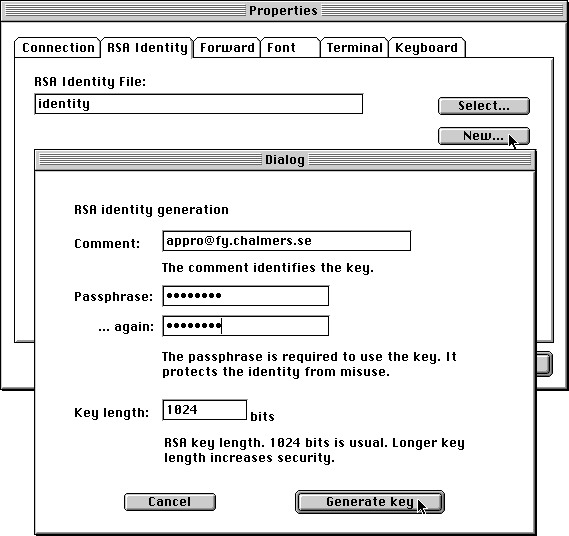Image resolution: width=569 pixels, height=536 pixels.
Task: Click into the Comment field with appro@fy.chalmers.se
Action: [x=287, y=241]
